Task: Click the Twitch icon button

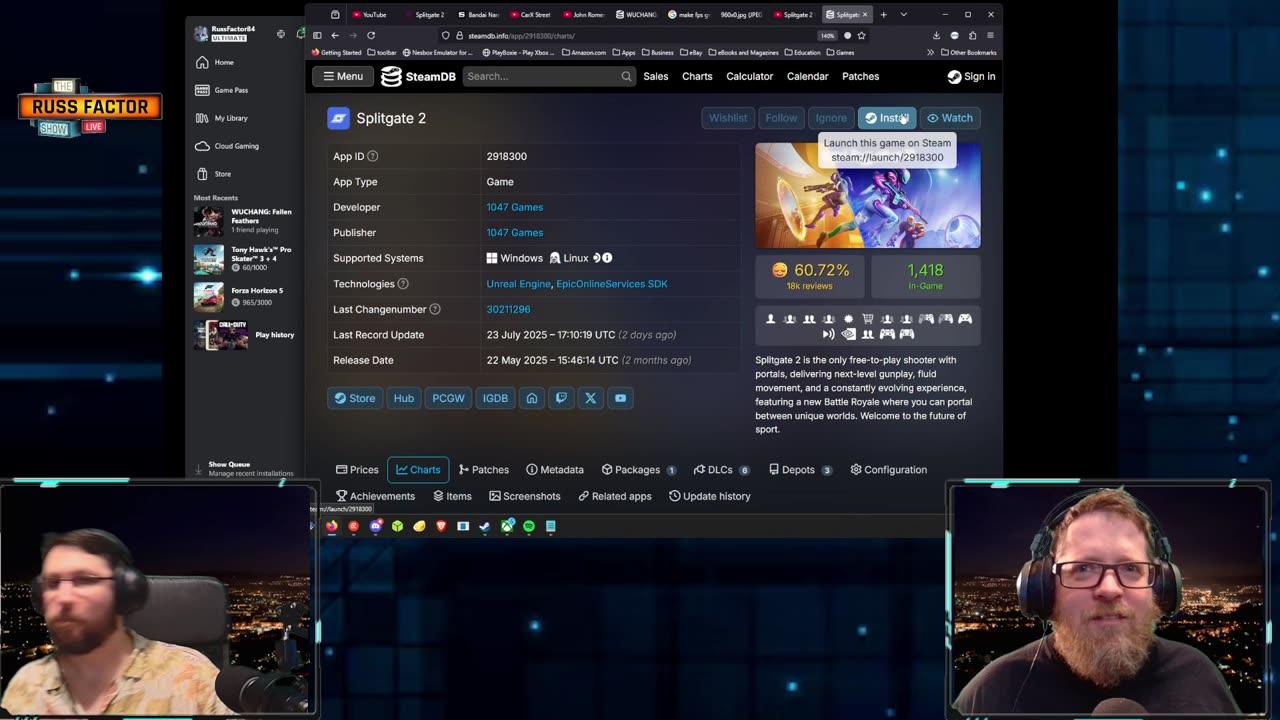Action: coord(561,398)
